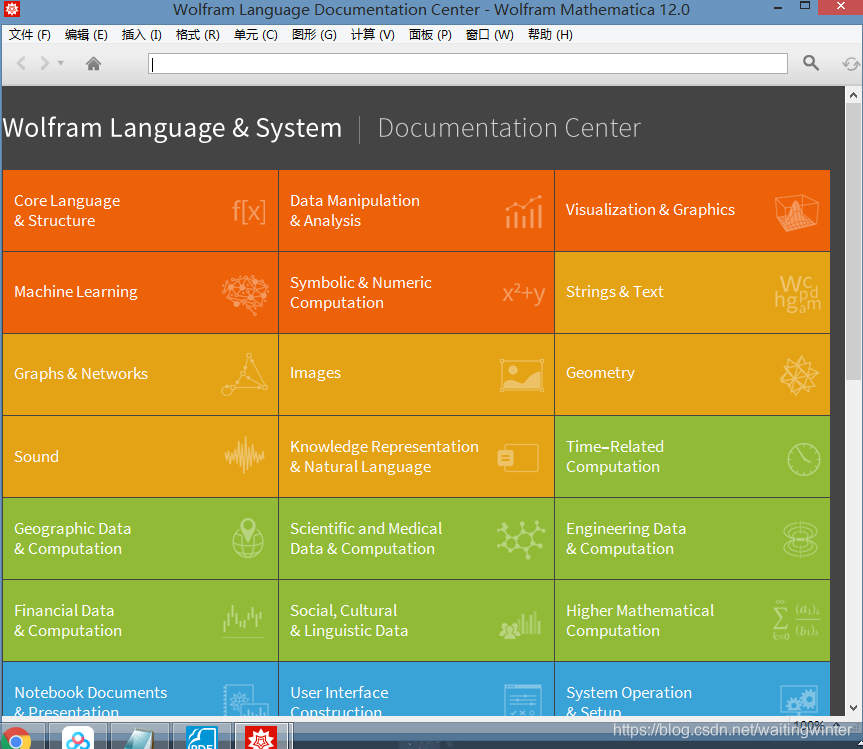Click the letters icon in Strings & Text tile
This screenshot has height=749, width=863.
tap(798, 294)
